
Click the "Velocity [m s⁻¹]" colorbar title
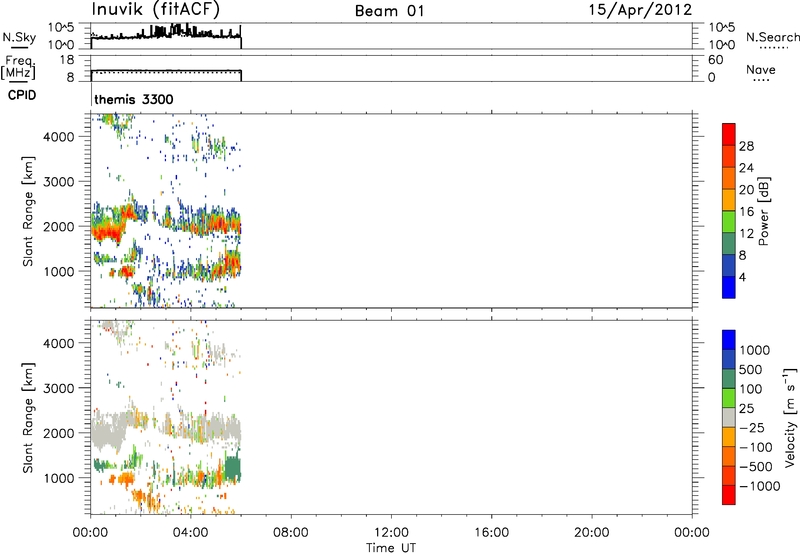click(x=790, y=417)
